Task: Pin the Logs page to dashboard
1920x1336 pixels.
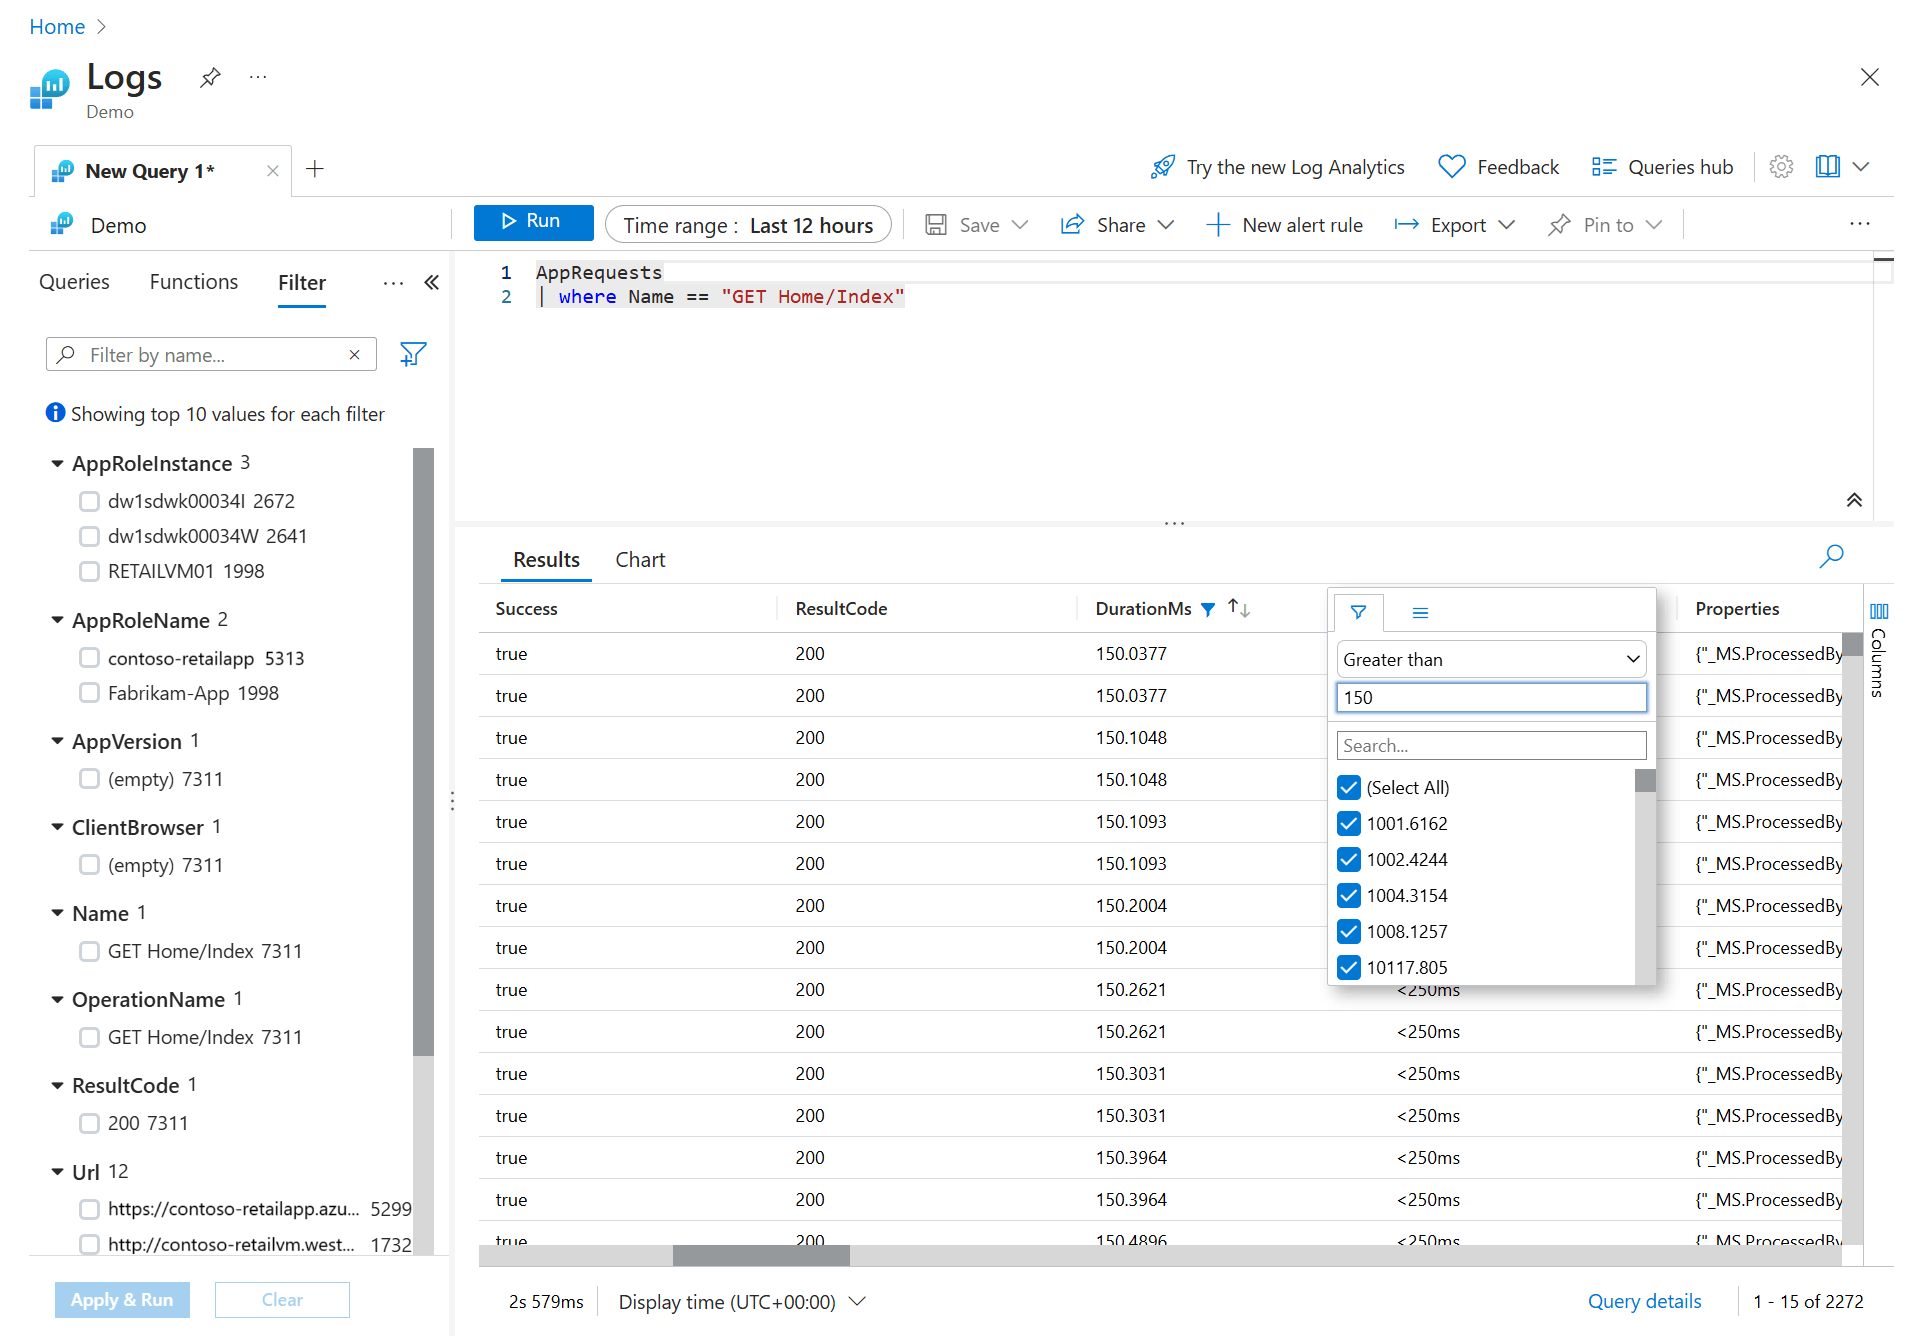Action: coord(209,77)
